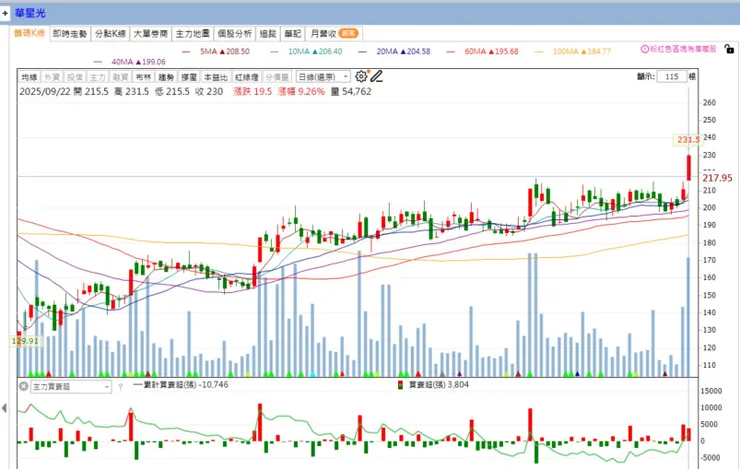
Task: Open chart settings gear icon
Action: 361,76
